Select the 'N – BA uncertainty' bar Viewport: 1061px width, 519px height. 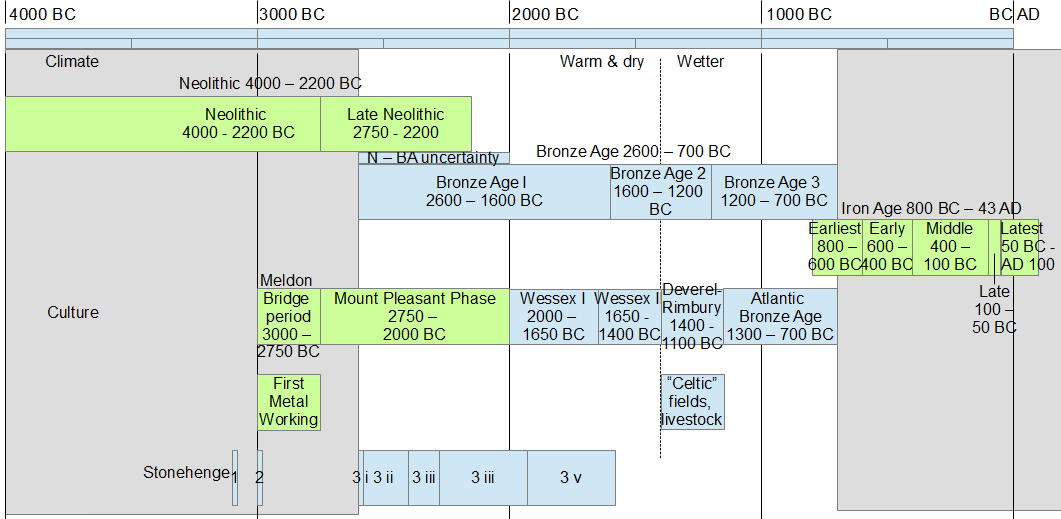[434, 158]
